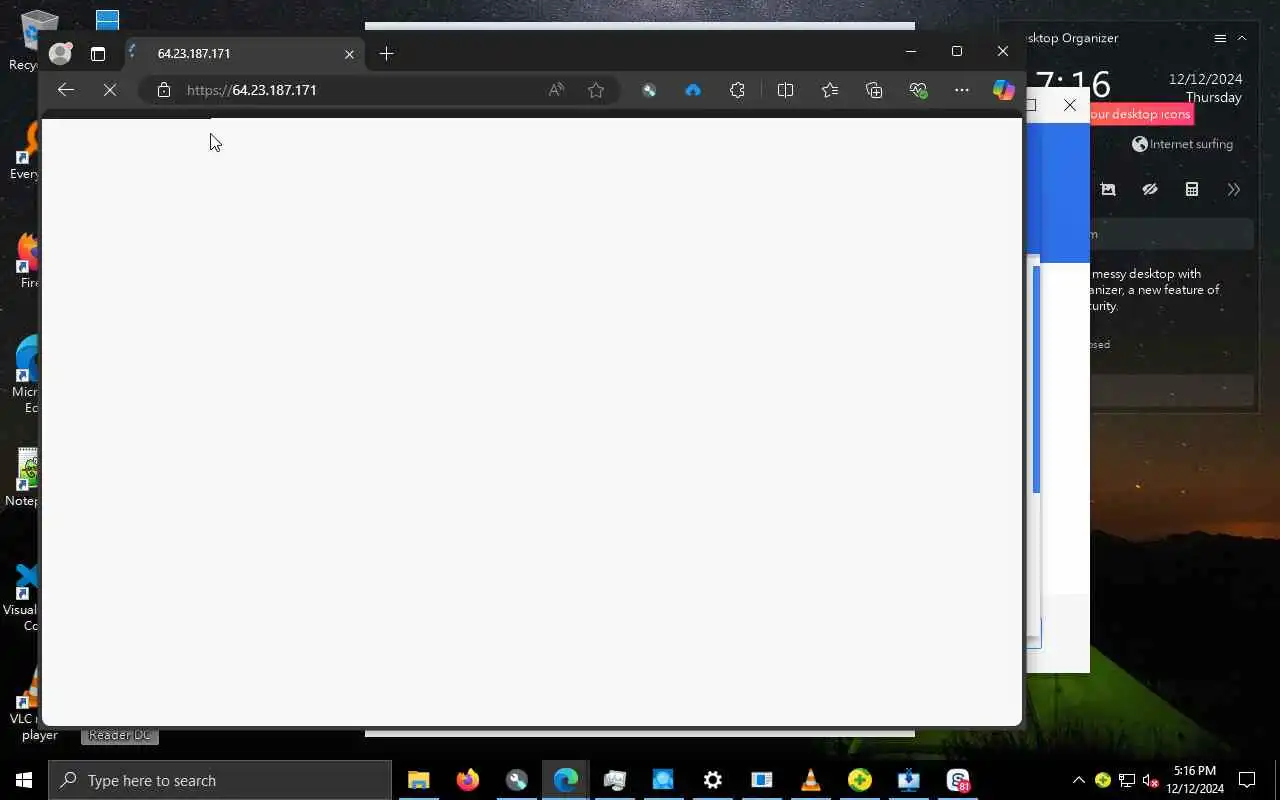Open the Edge profile avatar
This screenshot has height=800, width=1280.
pos(60,53)
